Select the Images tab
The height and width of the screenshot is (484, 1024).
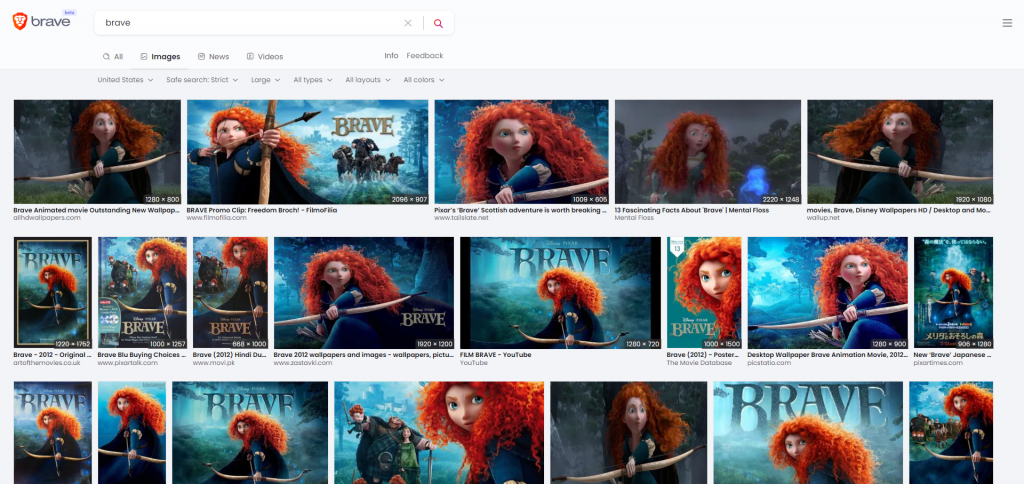click(160, 57)
